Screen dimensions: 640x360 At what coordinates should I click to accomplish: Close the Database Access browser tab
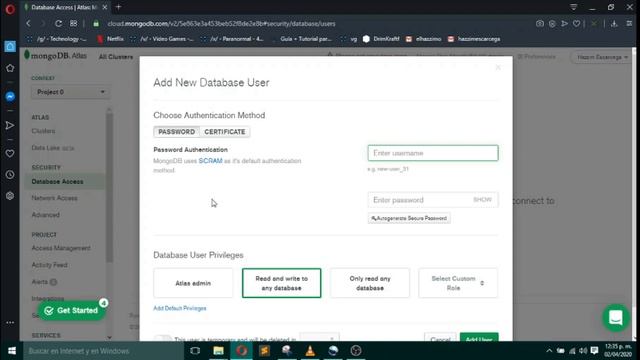(x=104, y=7)
